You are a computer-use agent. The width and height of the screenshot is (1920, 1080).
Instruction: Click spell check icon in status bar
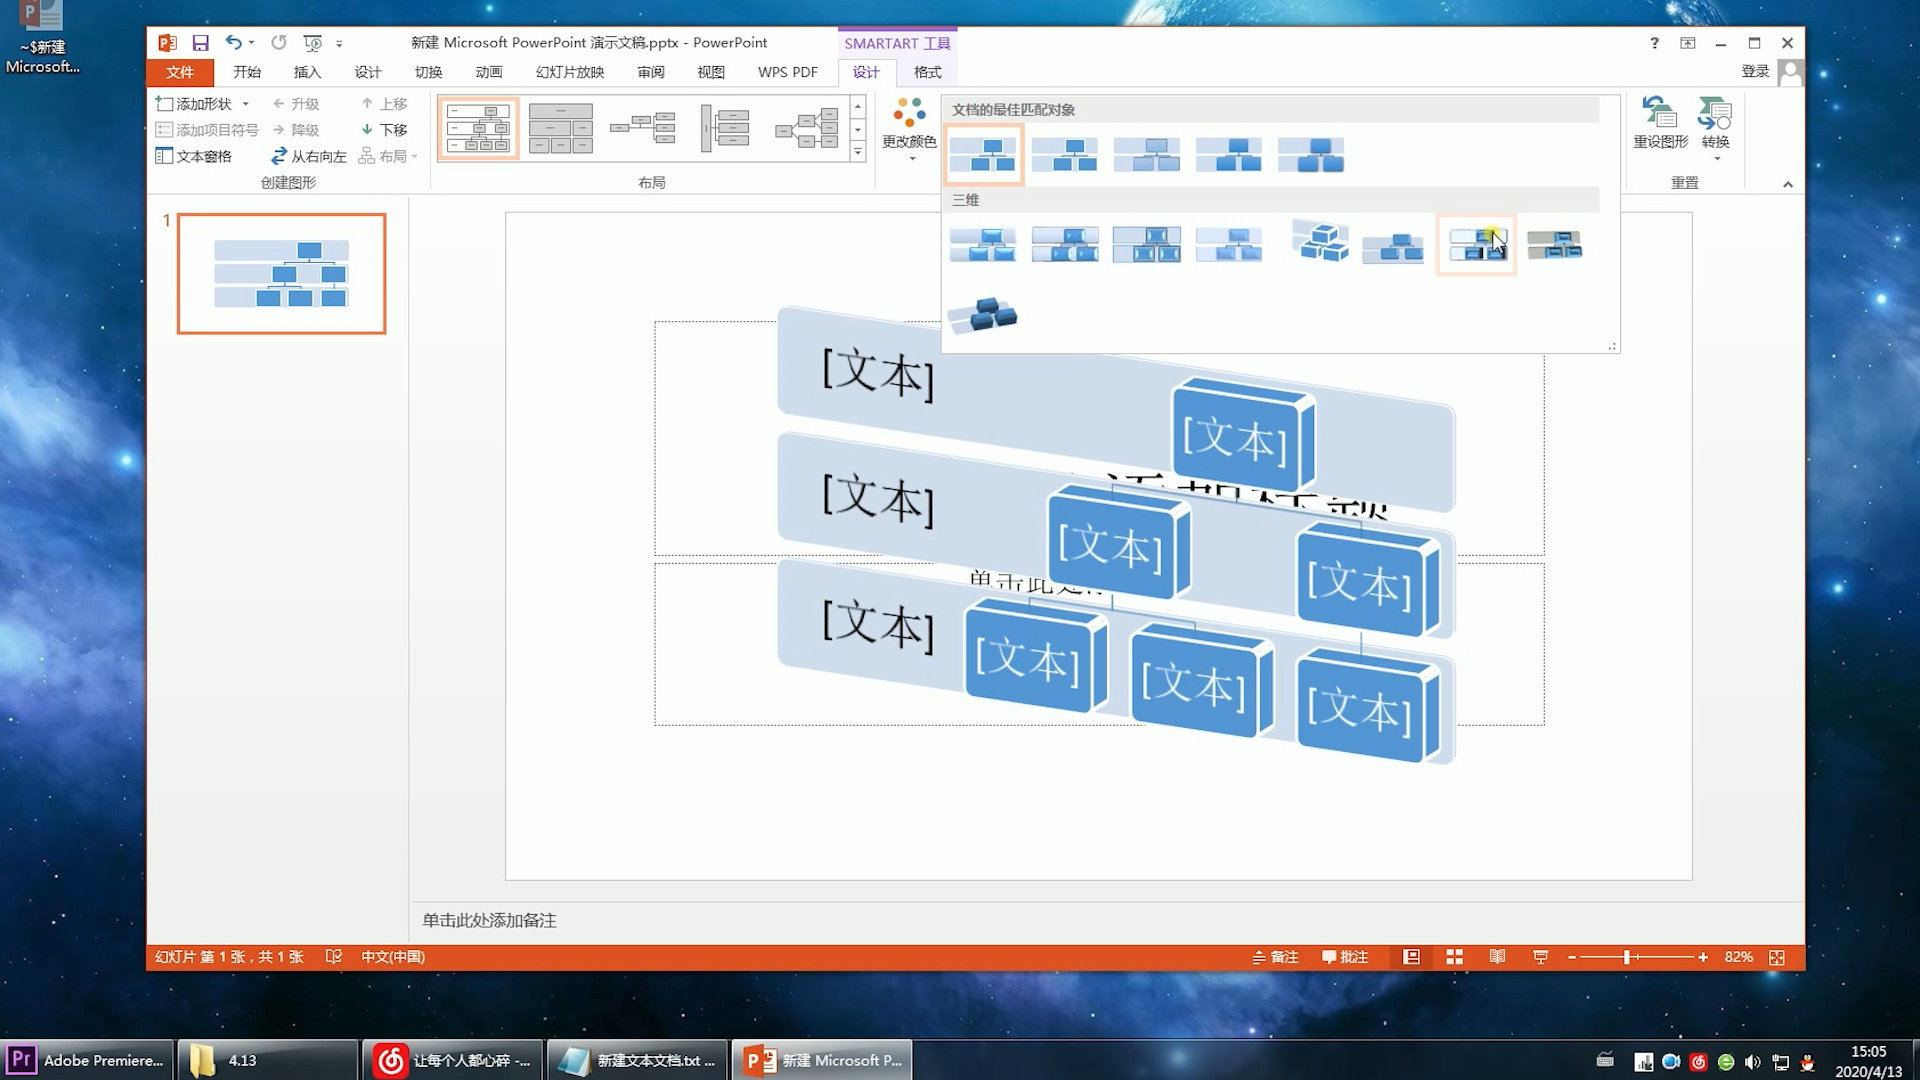click(x=334, y=957)
